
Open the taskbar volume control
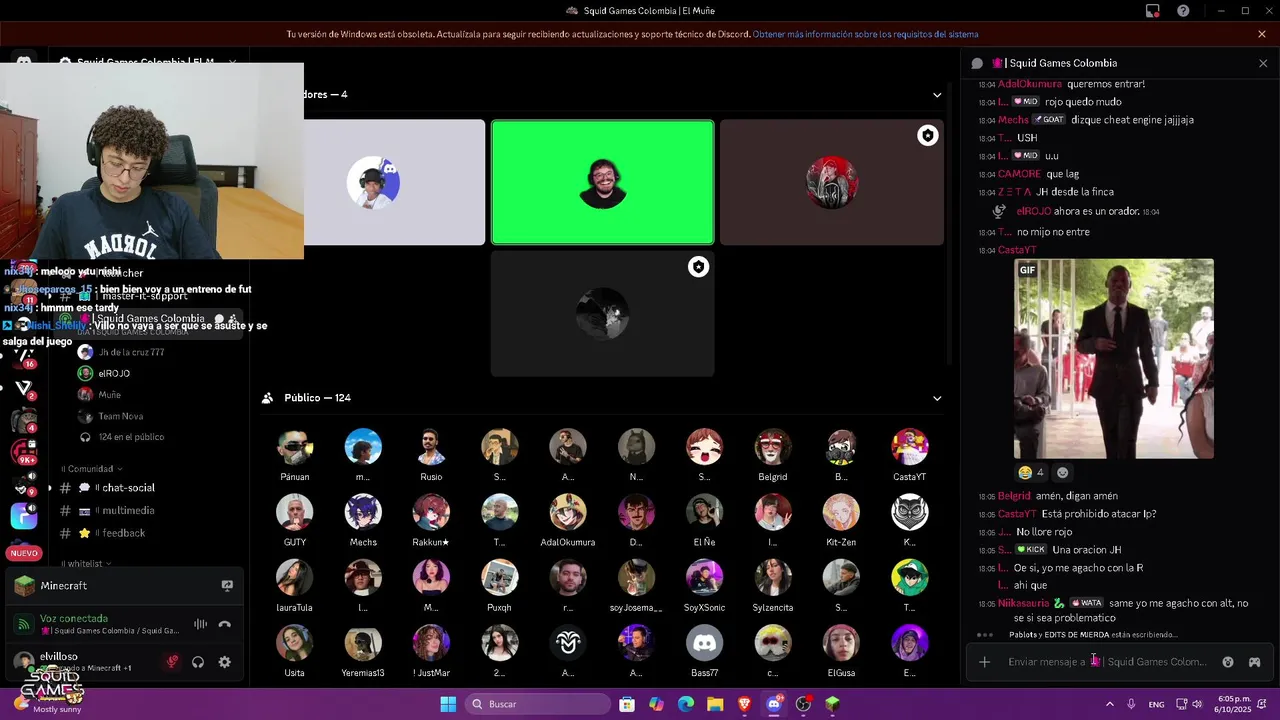pos(1197,704)
